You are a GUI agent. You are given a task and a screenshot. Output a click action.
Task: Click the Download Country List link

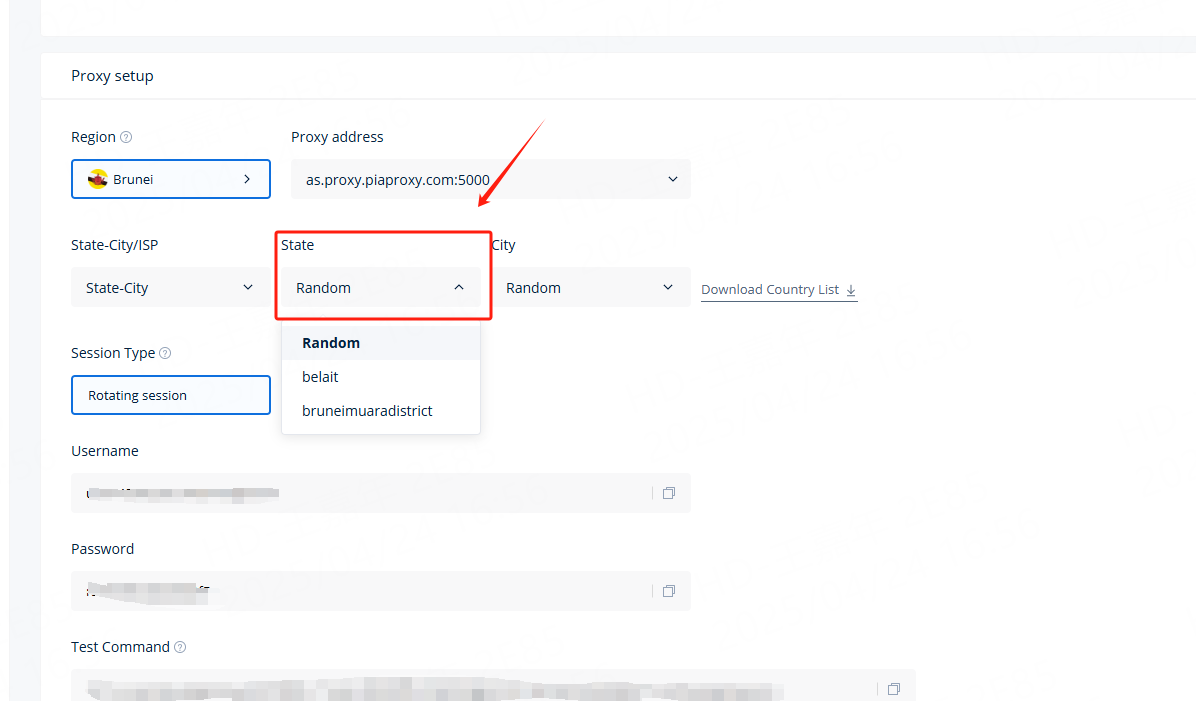[x=769, y=290]
